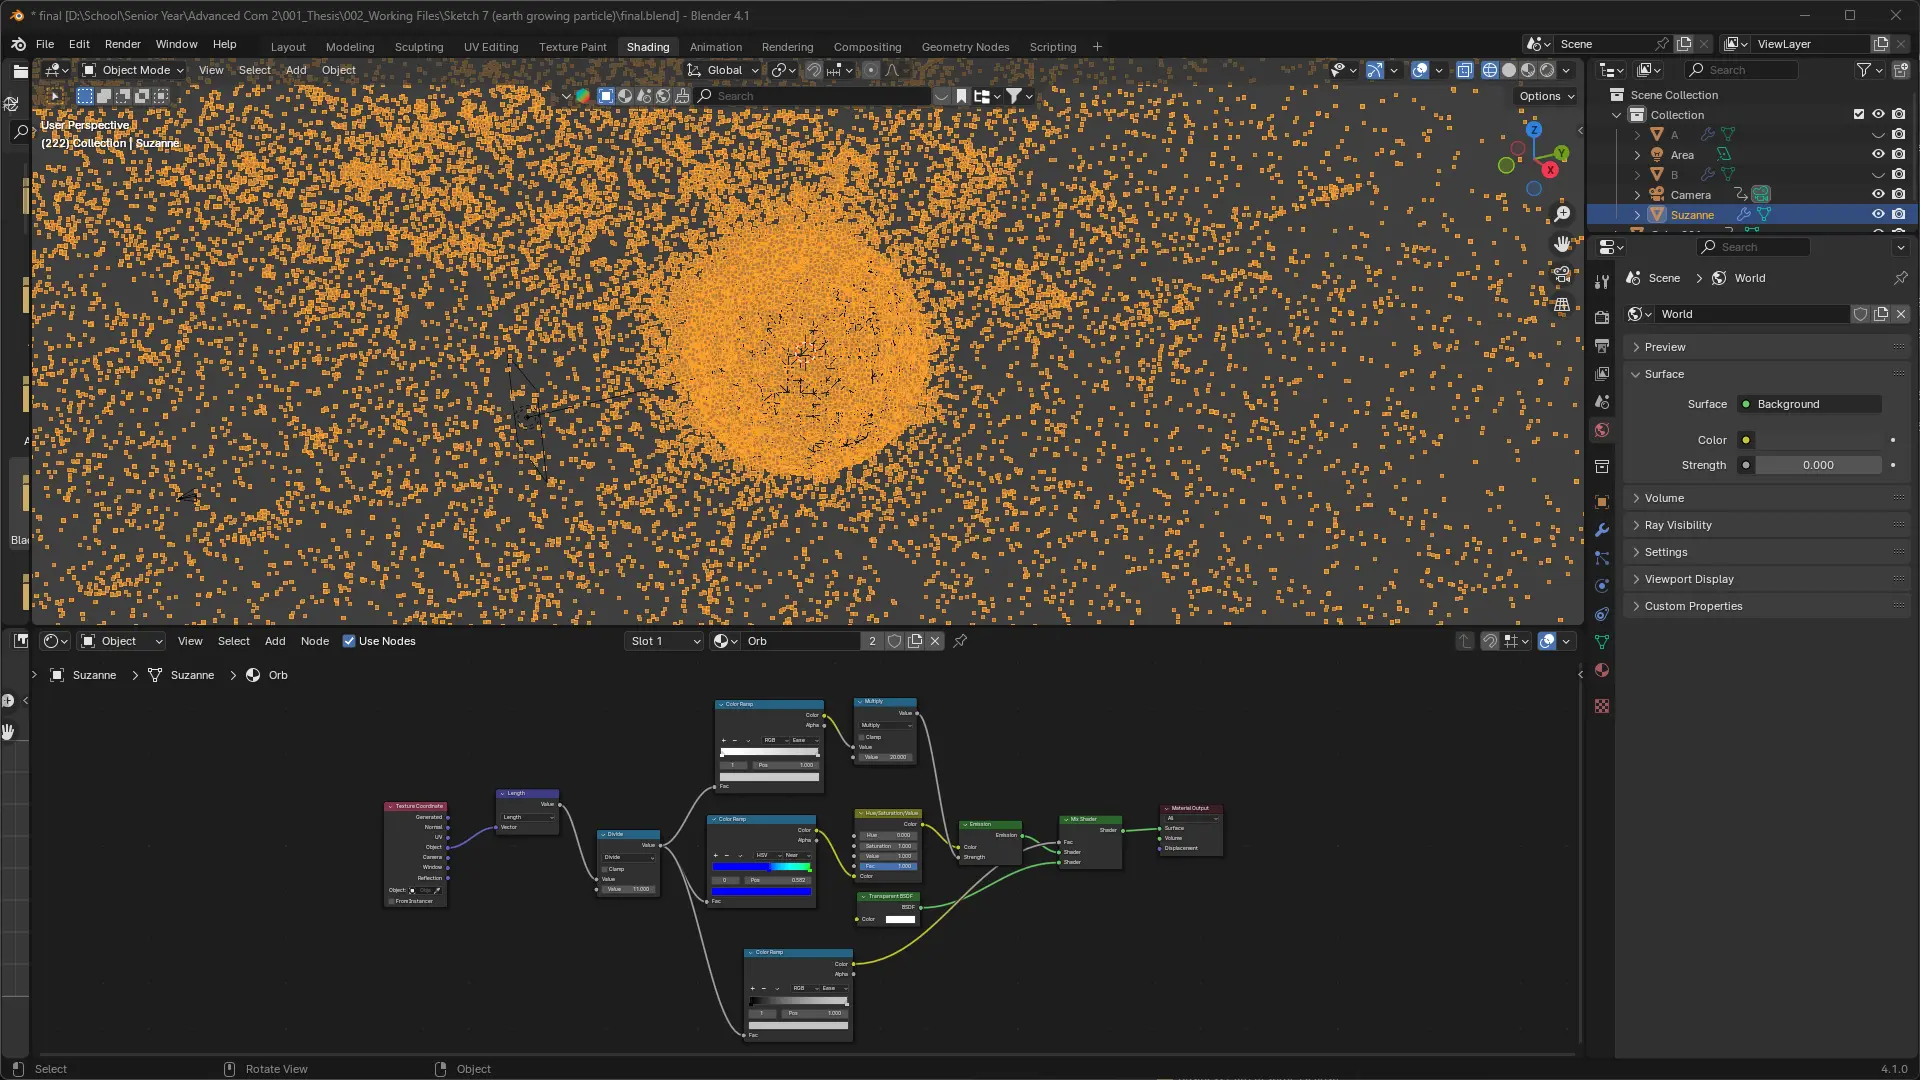
Task: Uncheck the Use Nodes checkbox
Action: (x=349, y=641)
